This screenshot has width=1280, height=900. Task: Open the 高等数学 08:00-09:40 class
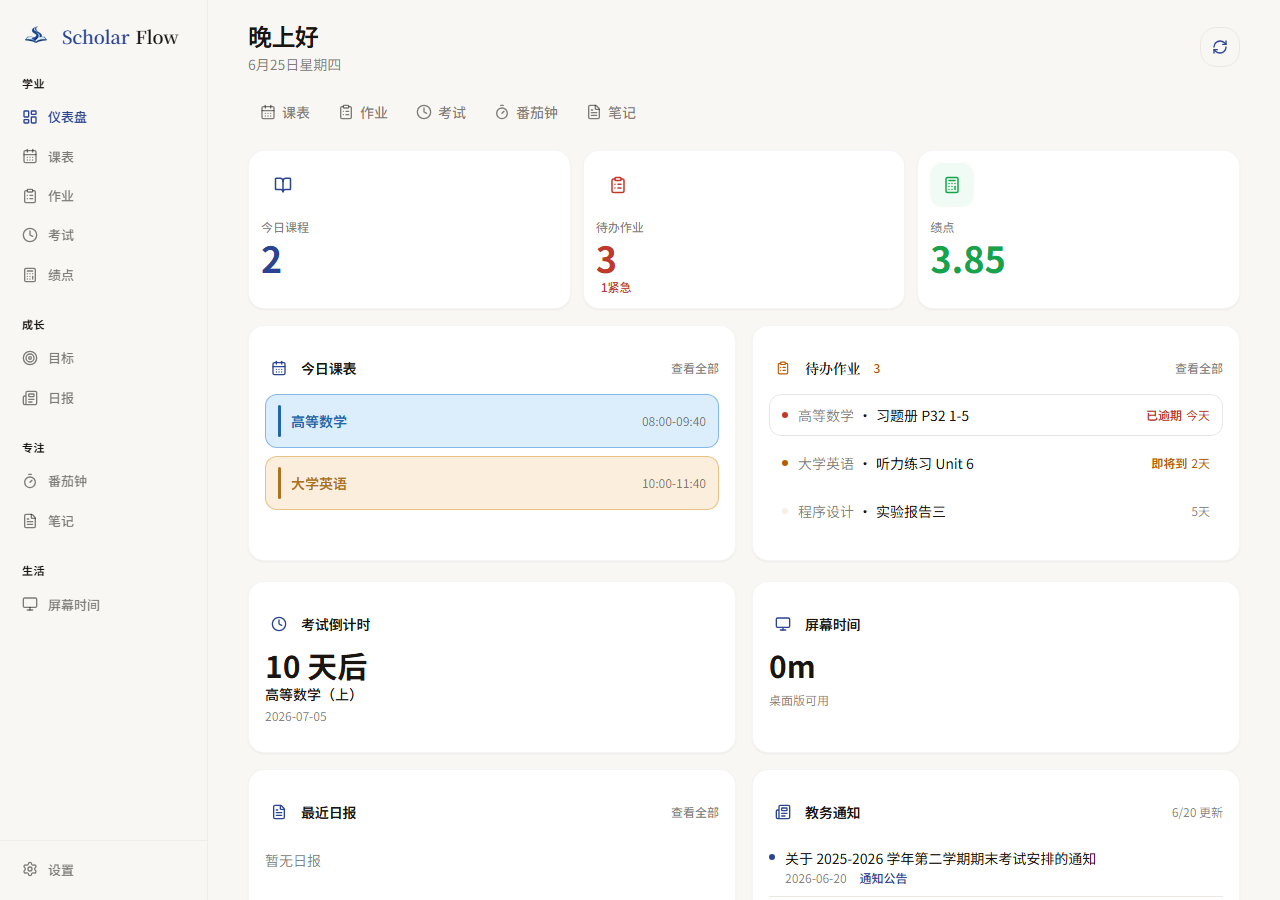coord(492,421)
